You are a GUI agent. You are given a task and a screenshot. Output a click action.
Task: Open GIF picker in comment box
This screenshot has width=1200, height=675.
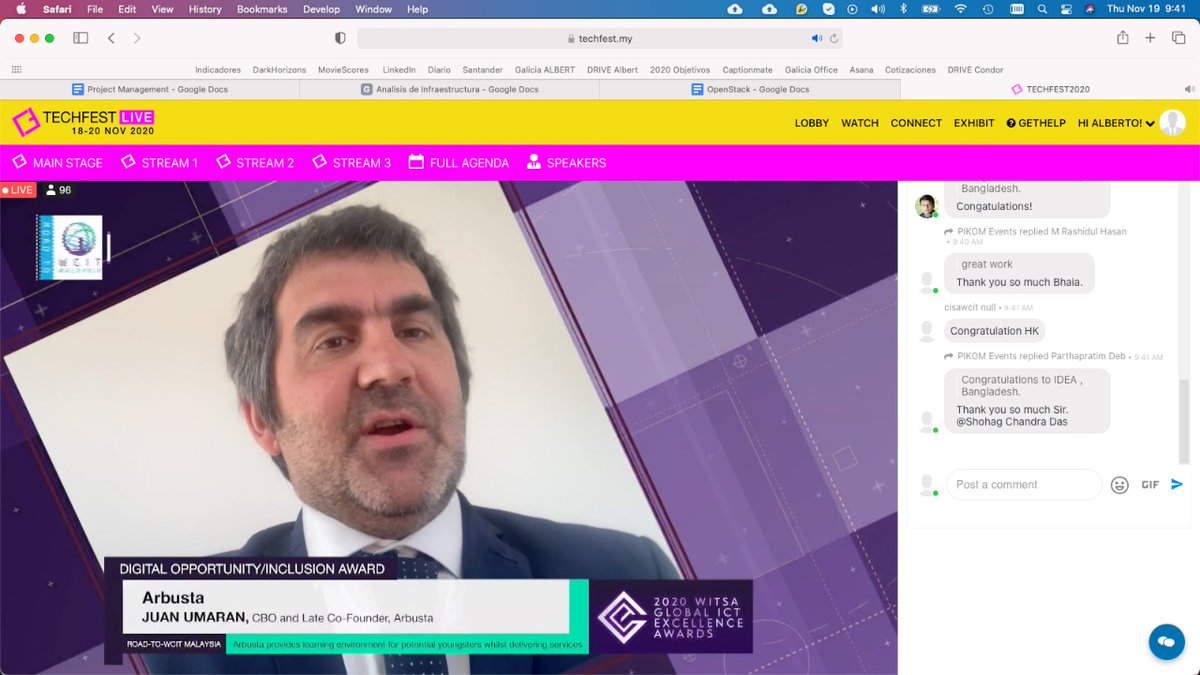(x=1150, y=485)
